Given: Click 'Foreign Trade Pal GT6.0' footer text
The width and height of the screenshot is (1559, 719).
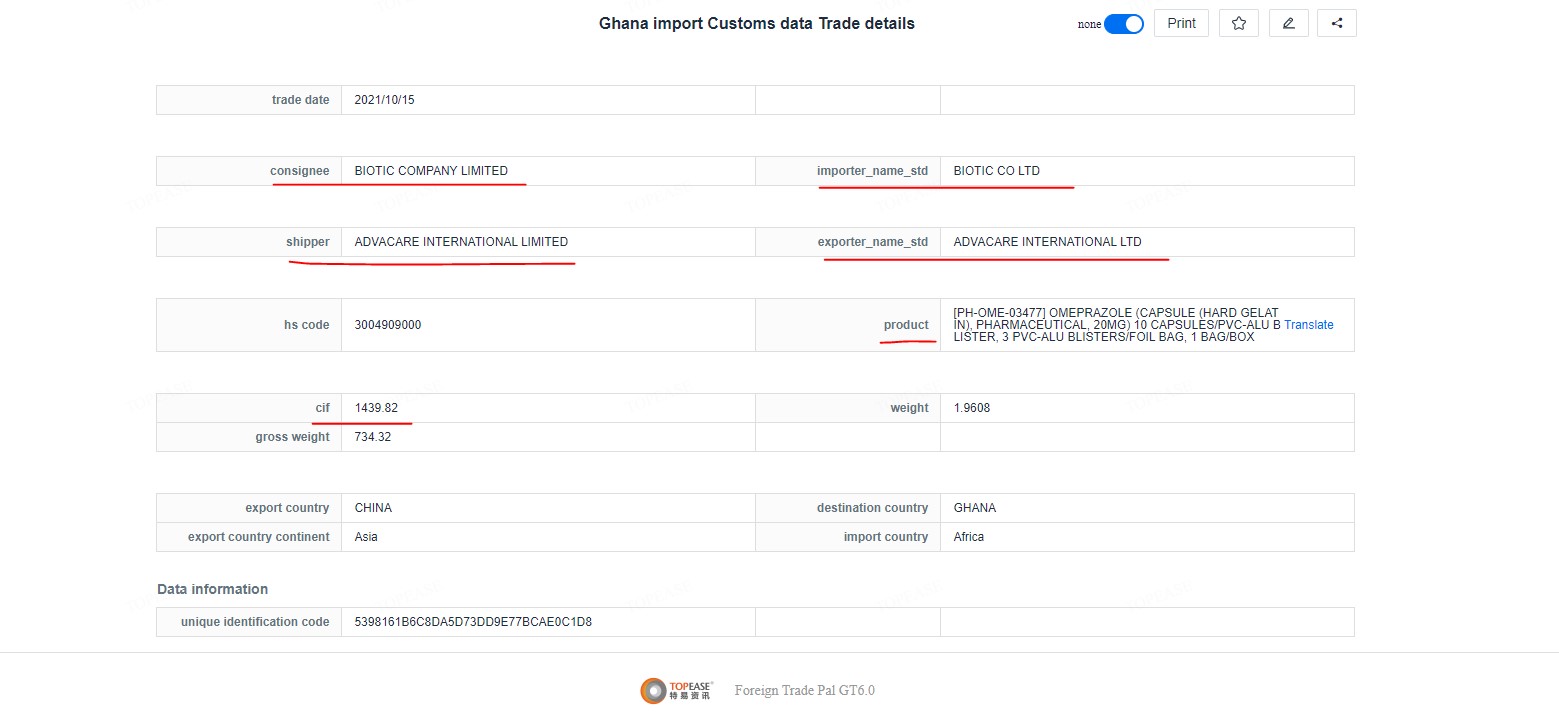Looking at the screenshot, I should [x=805, y=690].
